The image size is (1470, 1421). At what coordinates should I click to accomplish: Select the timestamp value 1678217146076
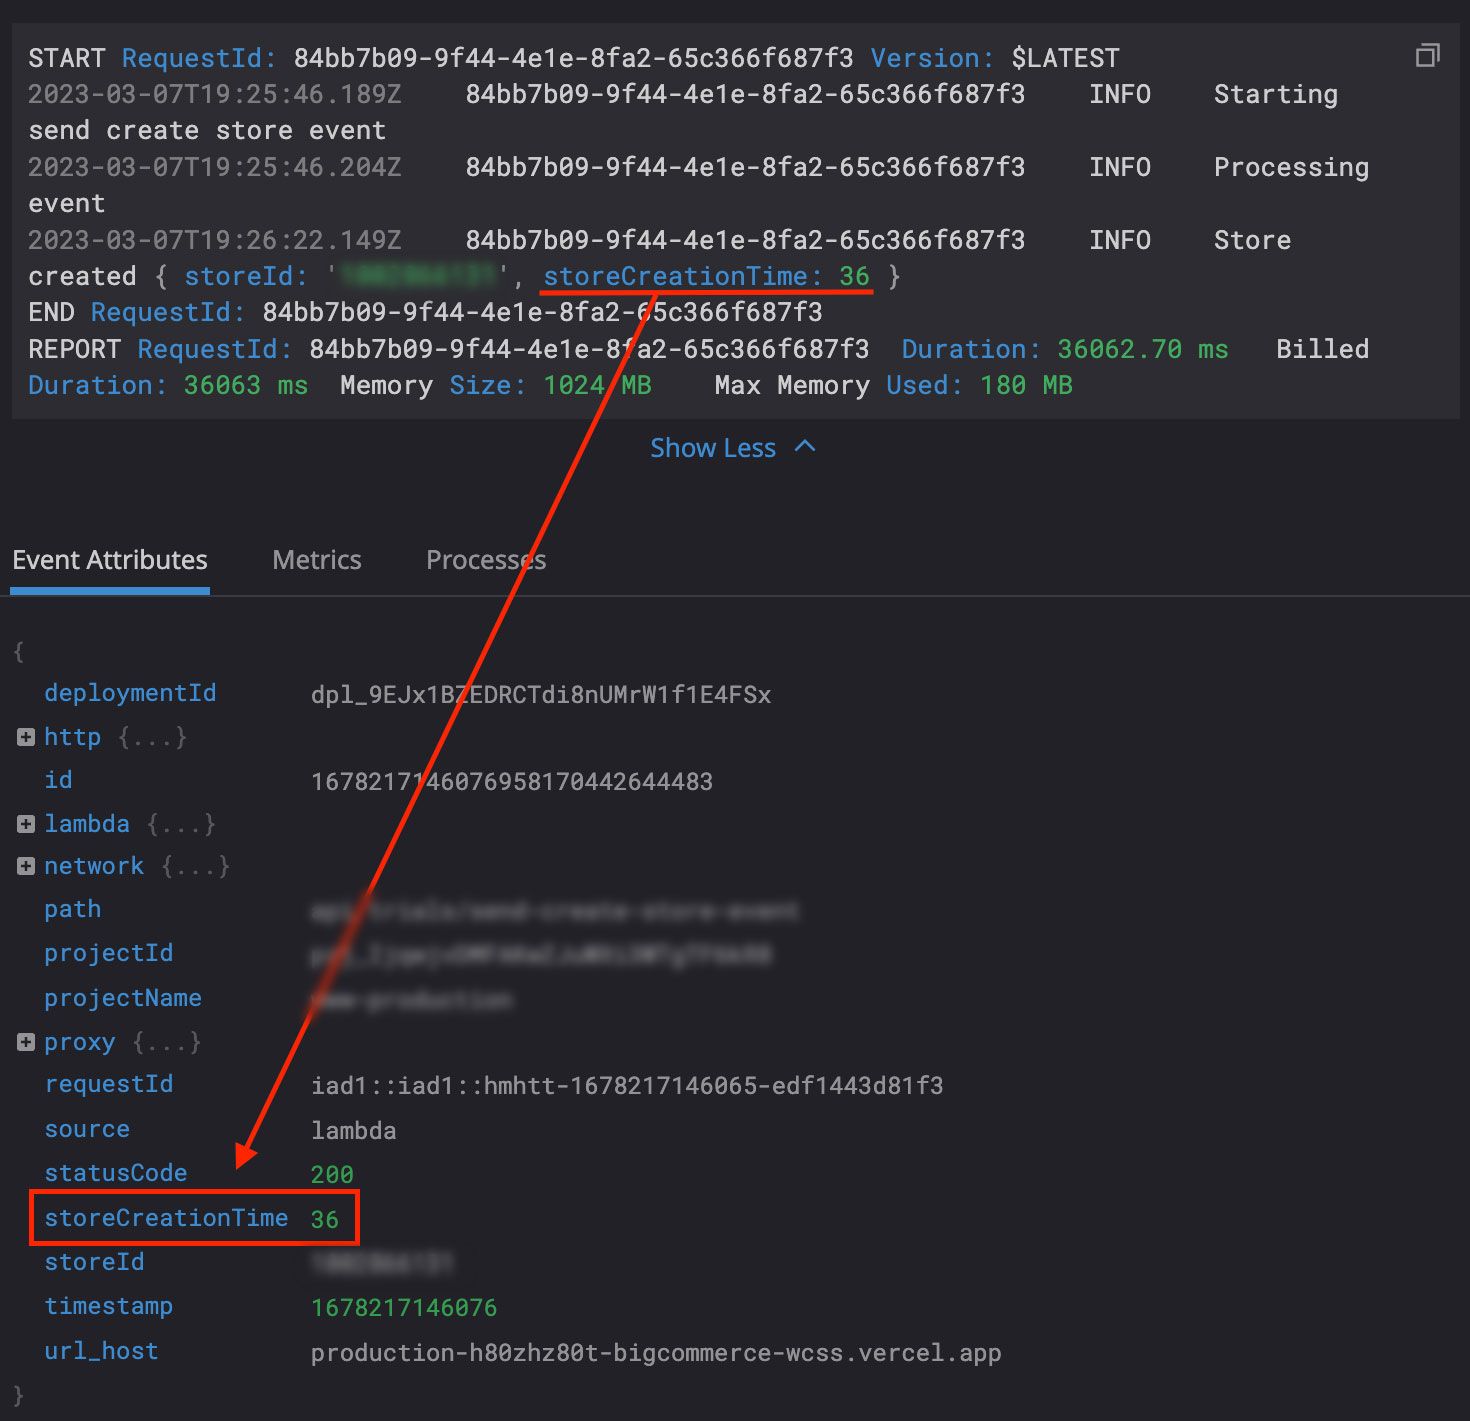404,1308
